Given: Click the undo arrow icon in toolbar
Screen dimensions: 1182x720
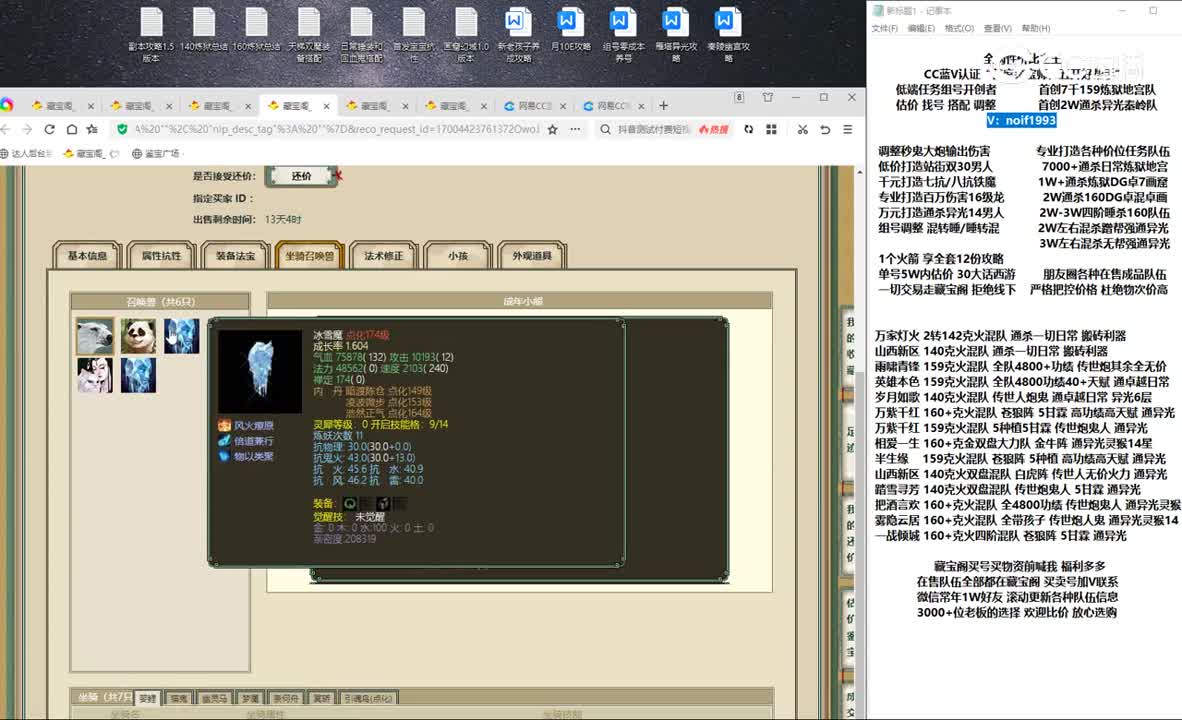Looking at the screenshot, I should pyautogui.click(x=825, y=130).
